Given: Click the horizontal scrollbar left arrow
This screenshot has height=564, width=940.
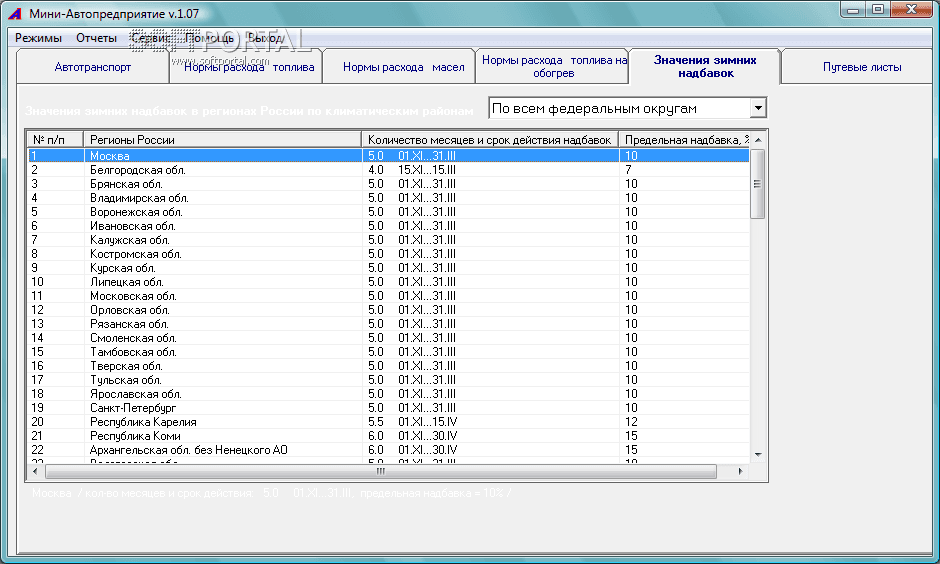Looking at the screenshot, I should click(35, 472).
